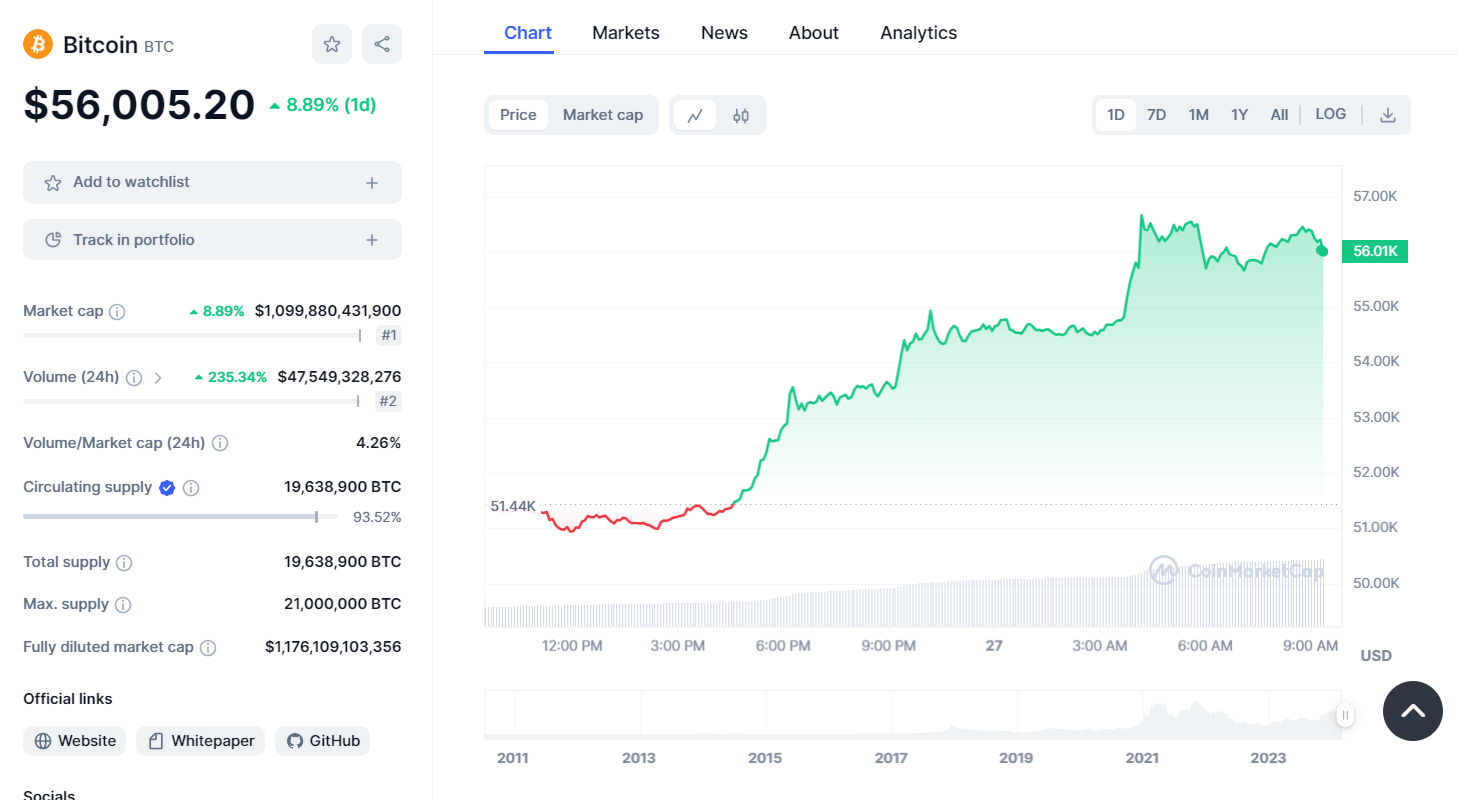The height and width of the screenshot is (800, 1458).
Task: Set chart range to All
Action: pos(1279,115)
